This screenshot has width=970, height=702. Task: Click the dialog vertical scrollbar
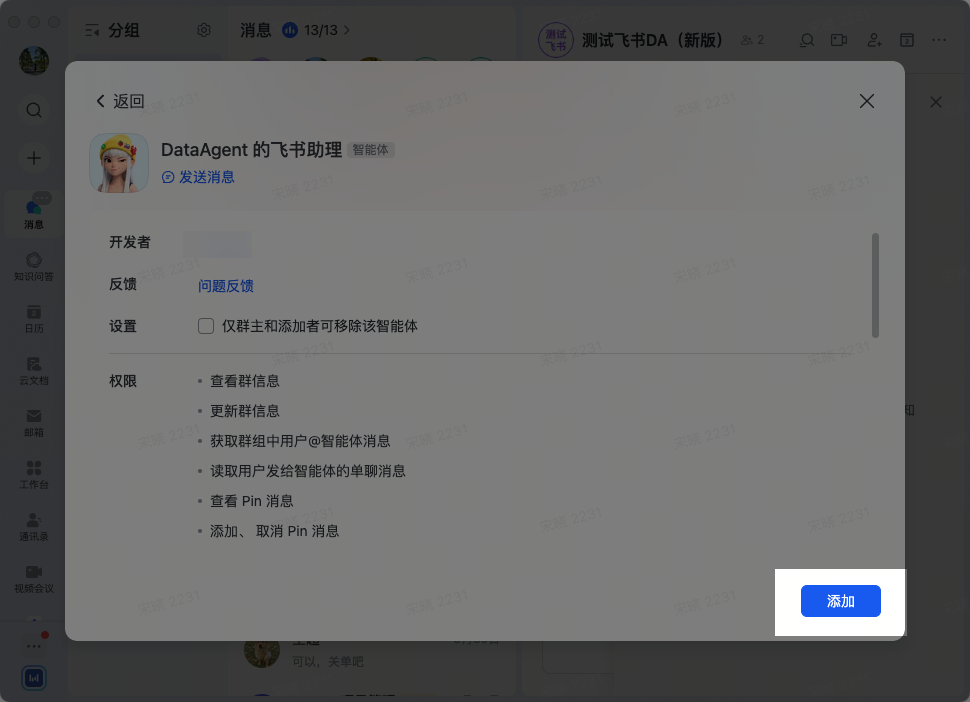[x=875, y=285]
